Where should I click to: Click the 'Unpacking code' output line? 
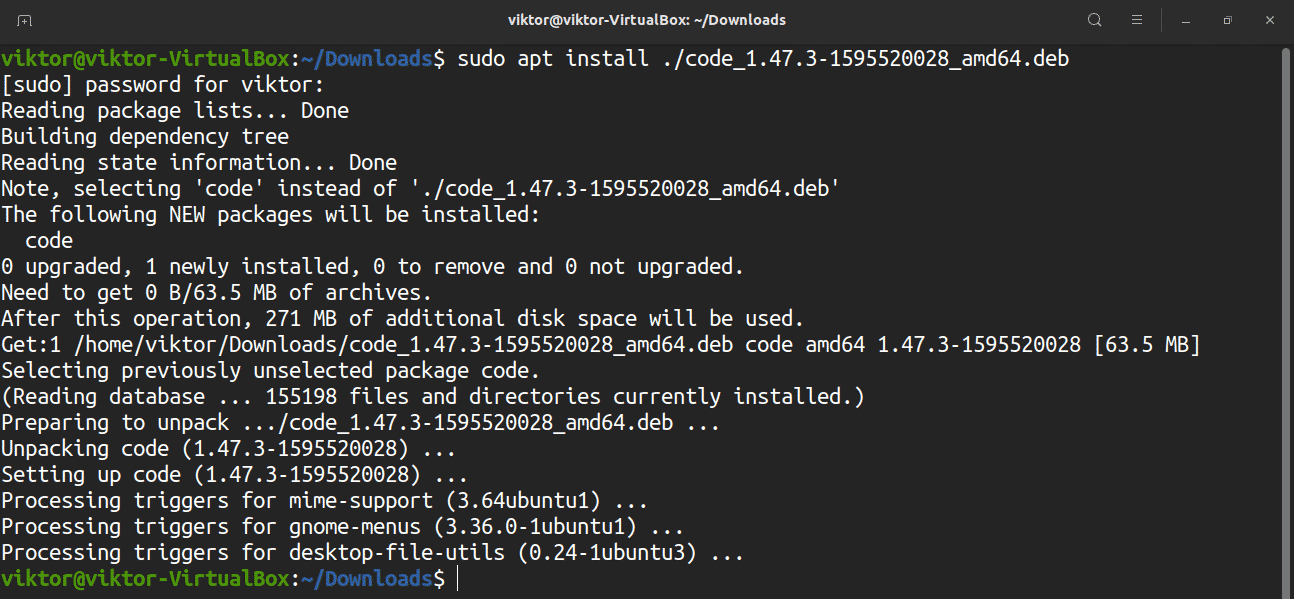coord(234,449)
